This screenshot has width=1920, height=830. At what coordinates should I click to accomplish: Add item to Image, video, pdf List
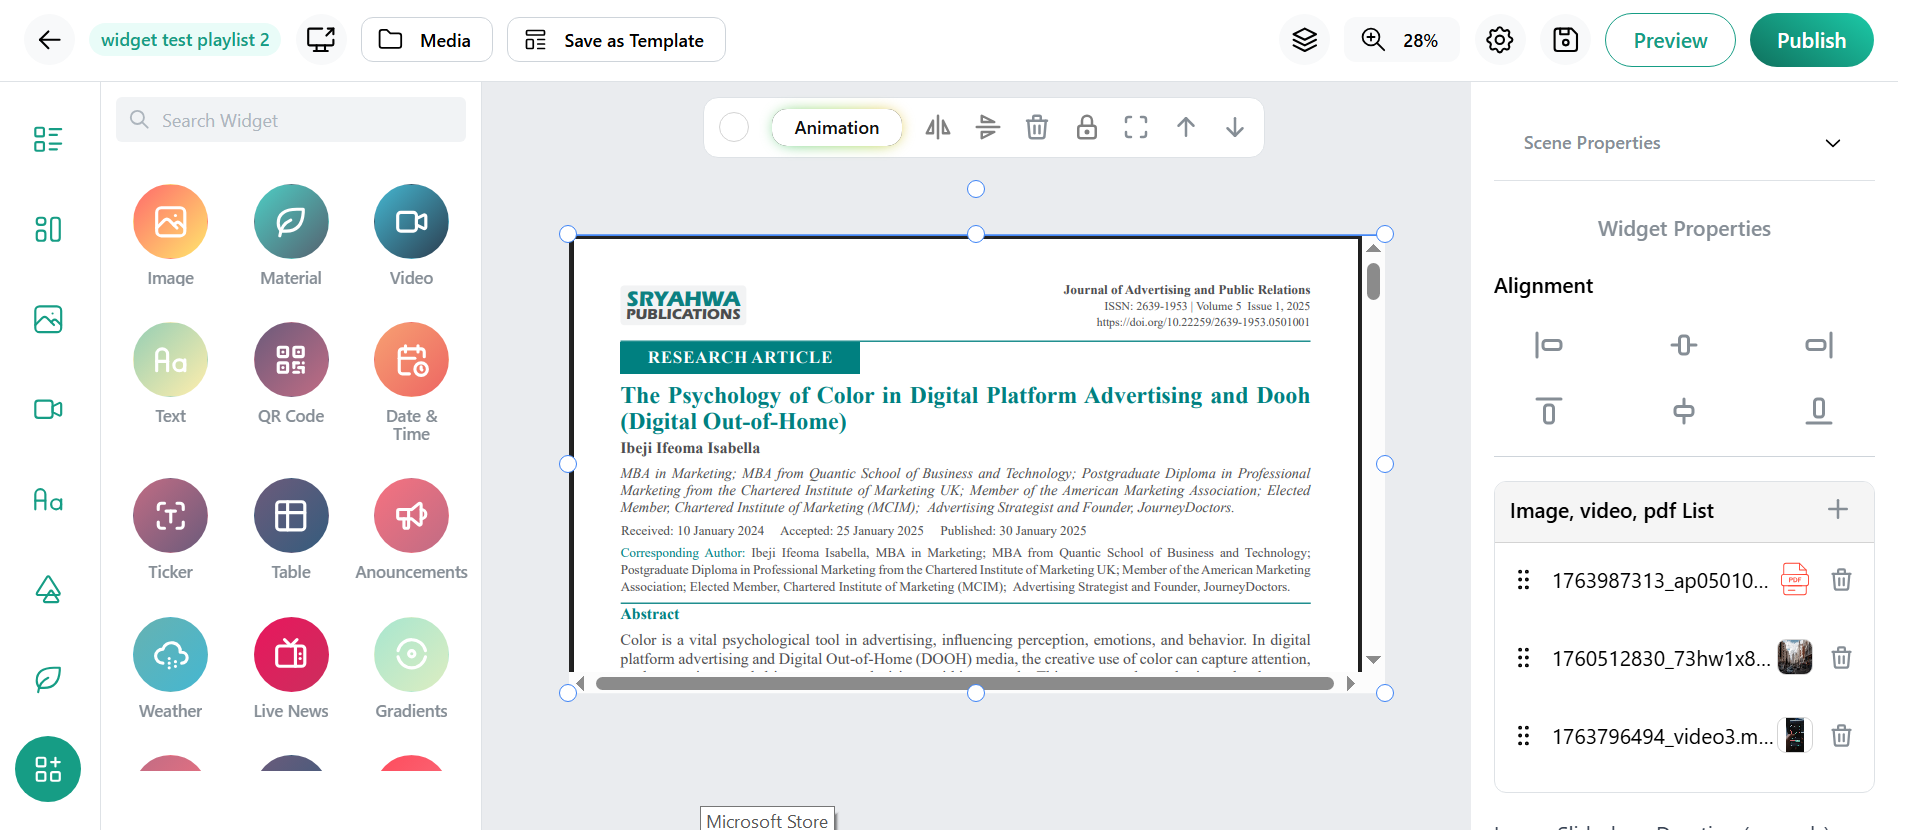point(1837,510)
